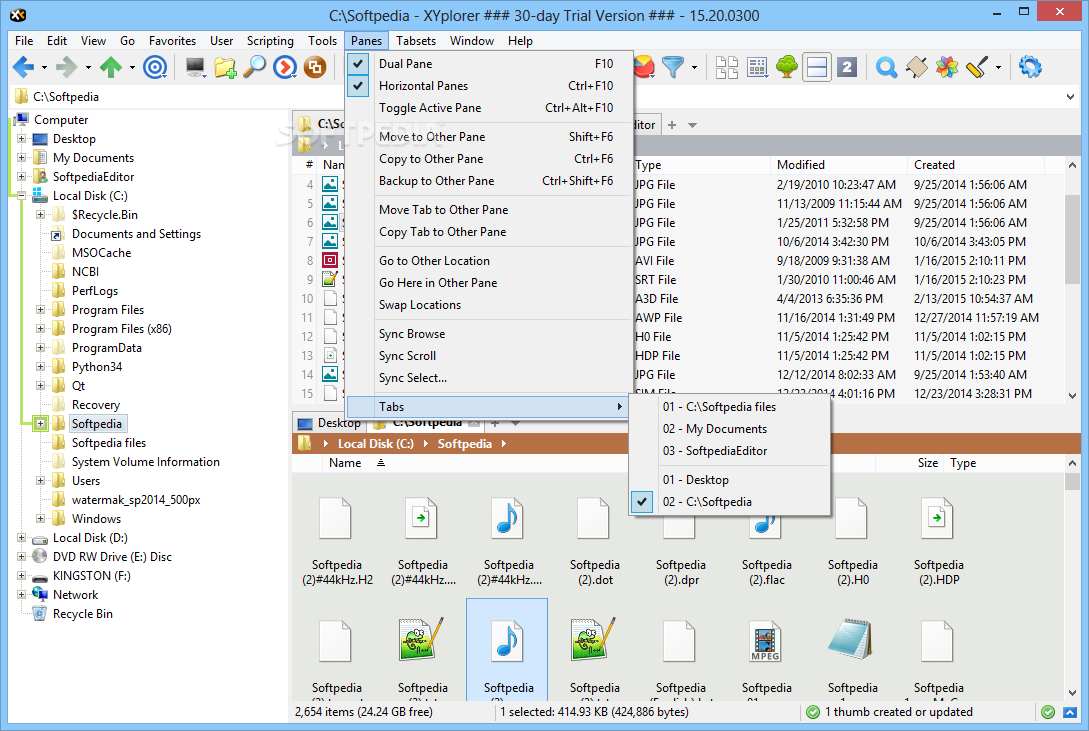The width and height of the screenshot is (1089, 731).
Task: Open Configuration with the blue gear icon
Action: point(1030,67)
